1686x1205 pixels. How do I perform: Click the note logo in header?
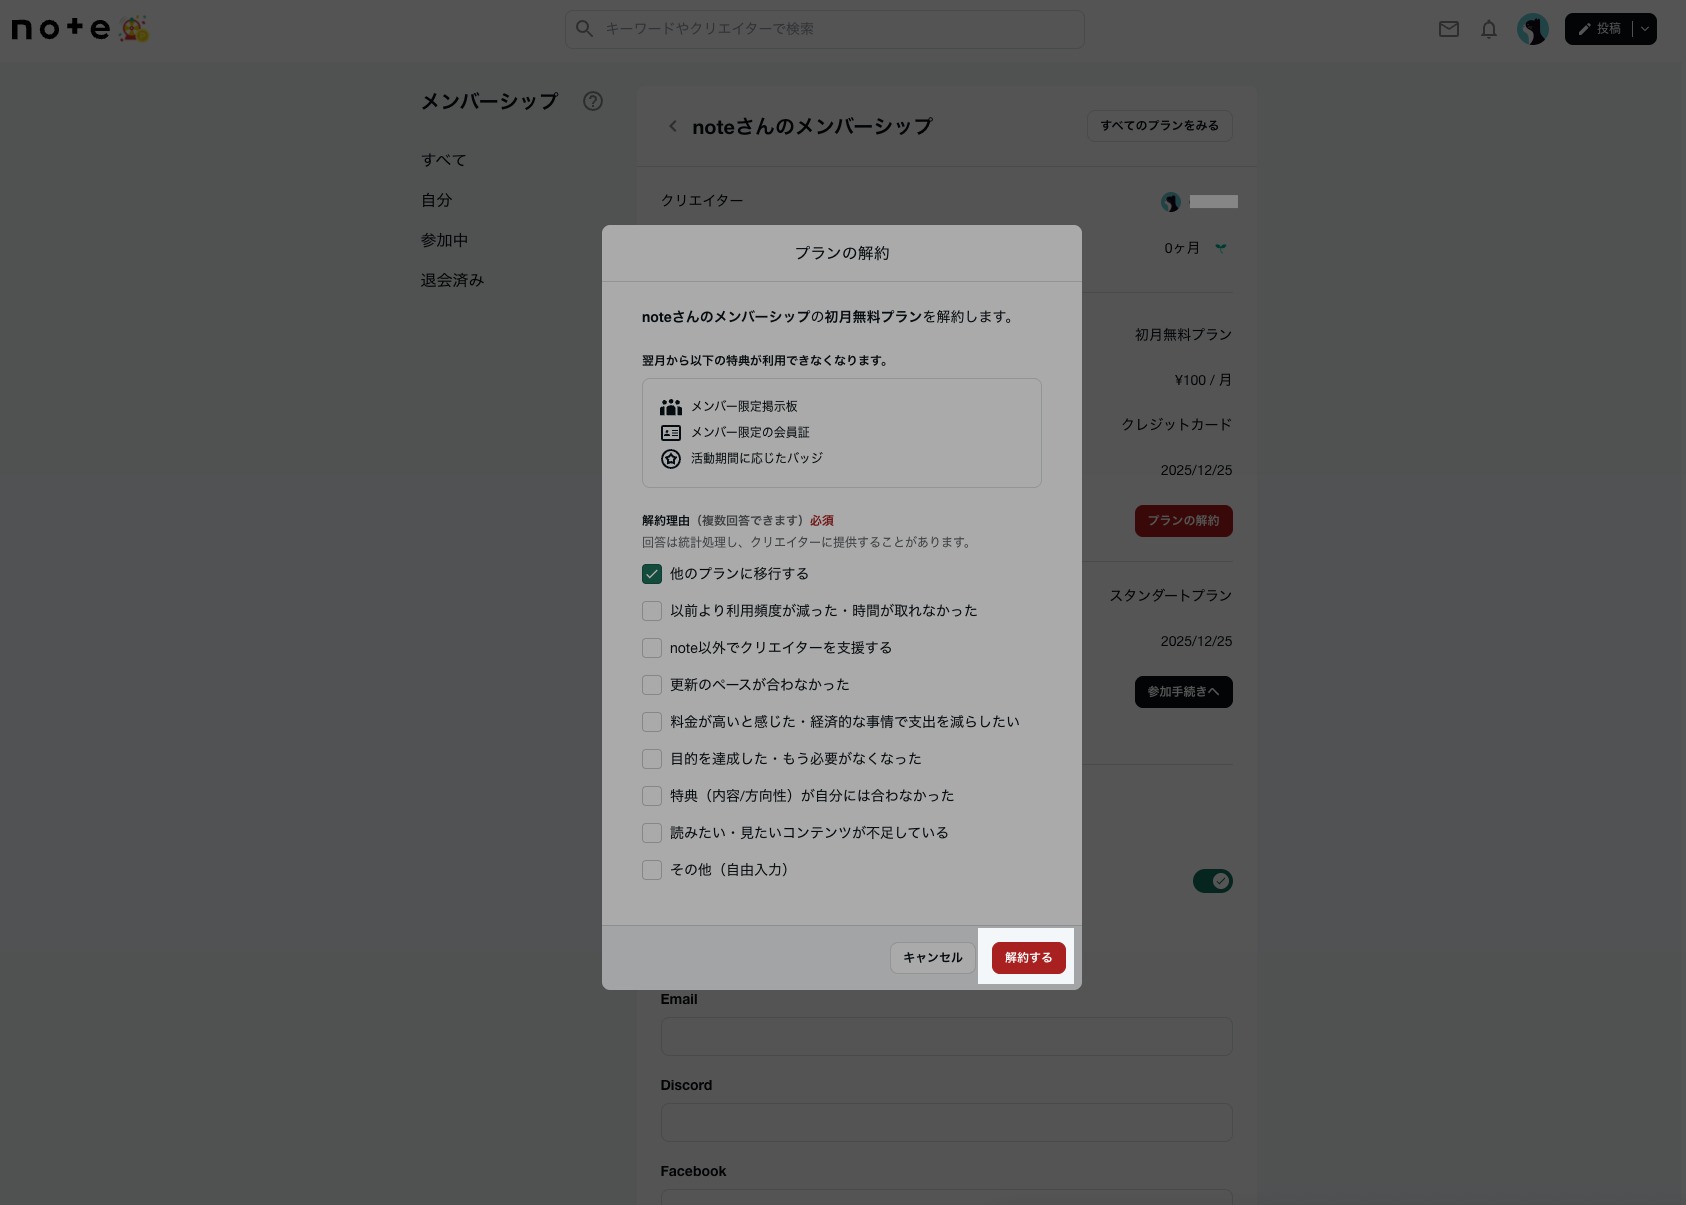coord(80,29)
